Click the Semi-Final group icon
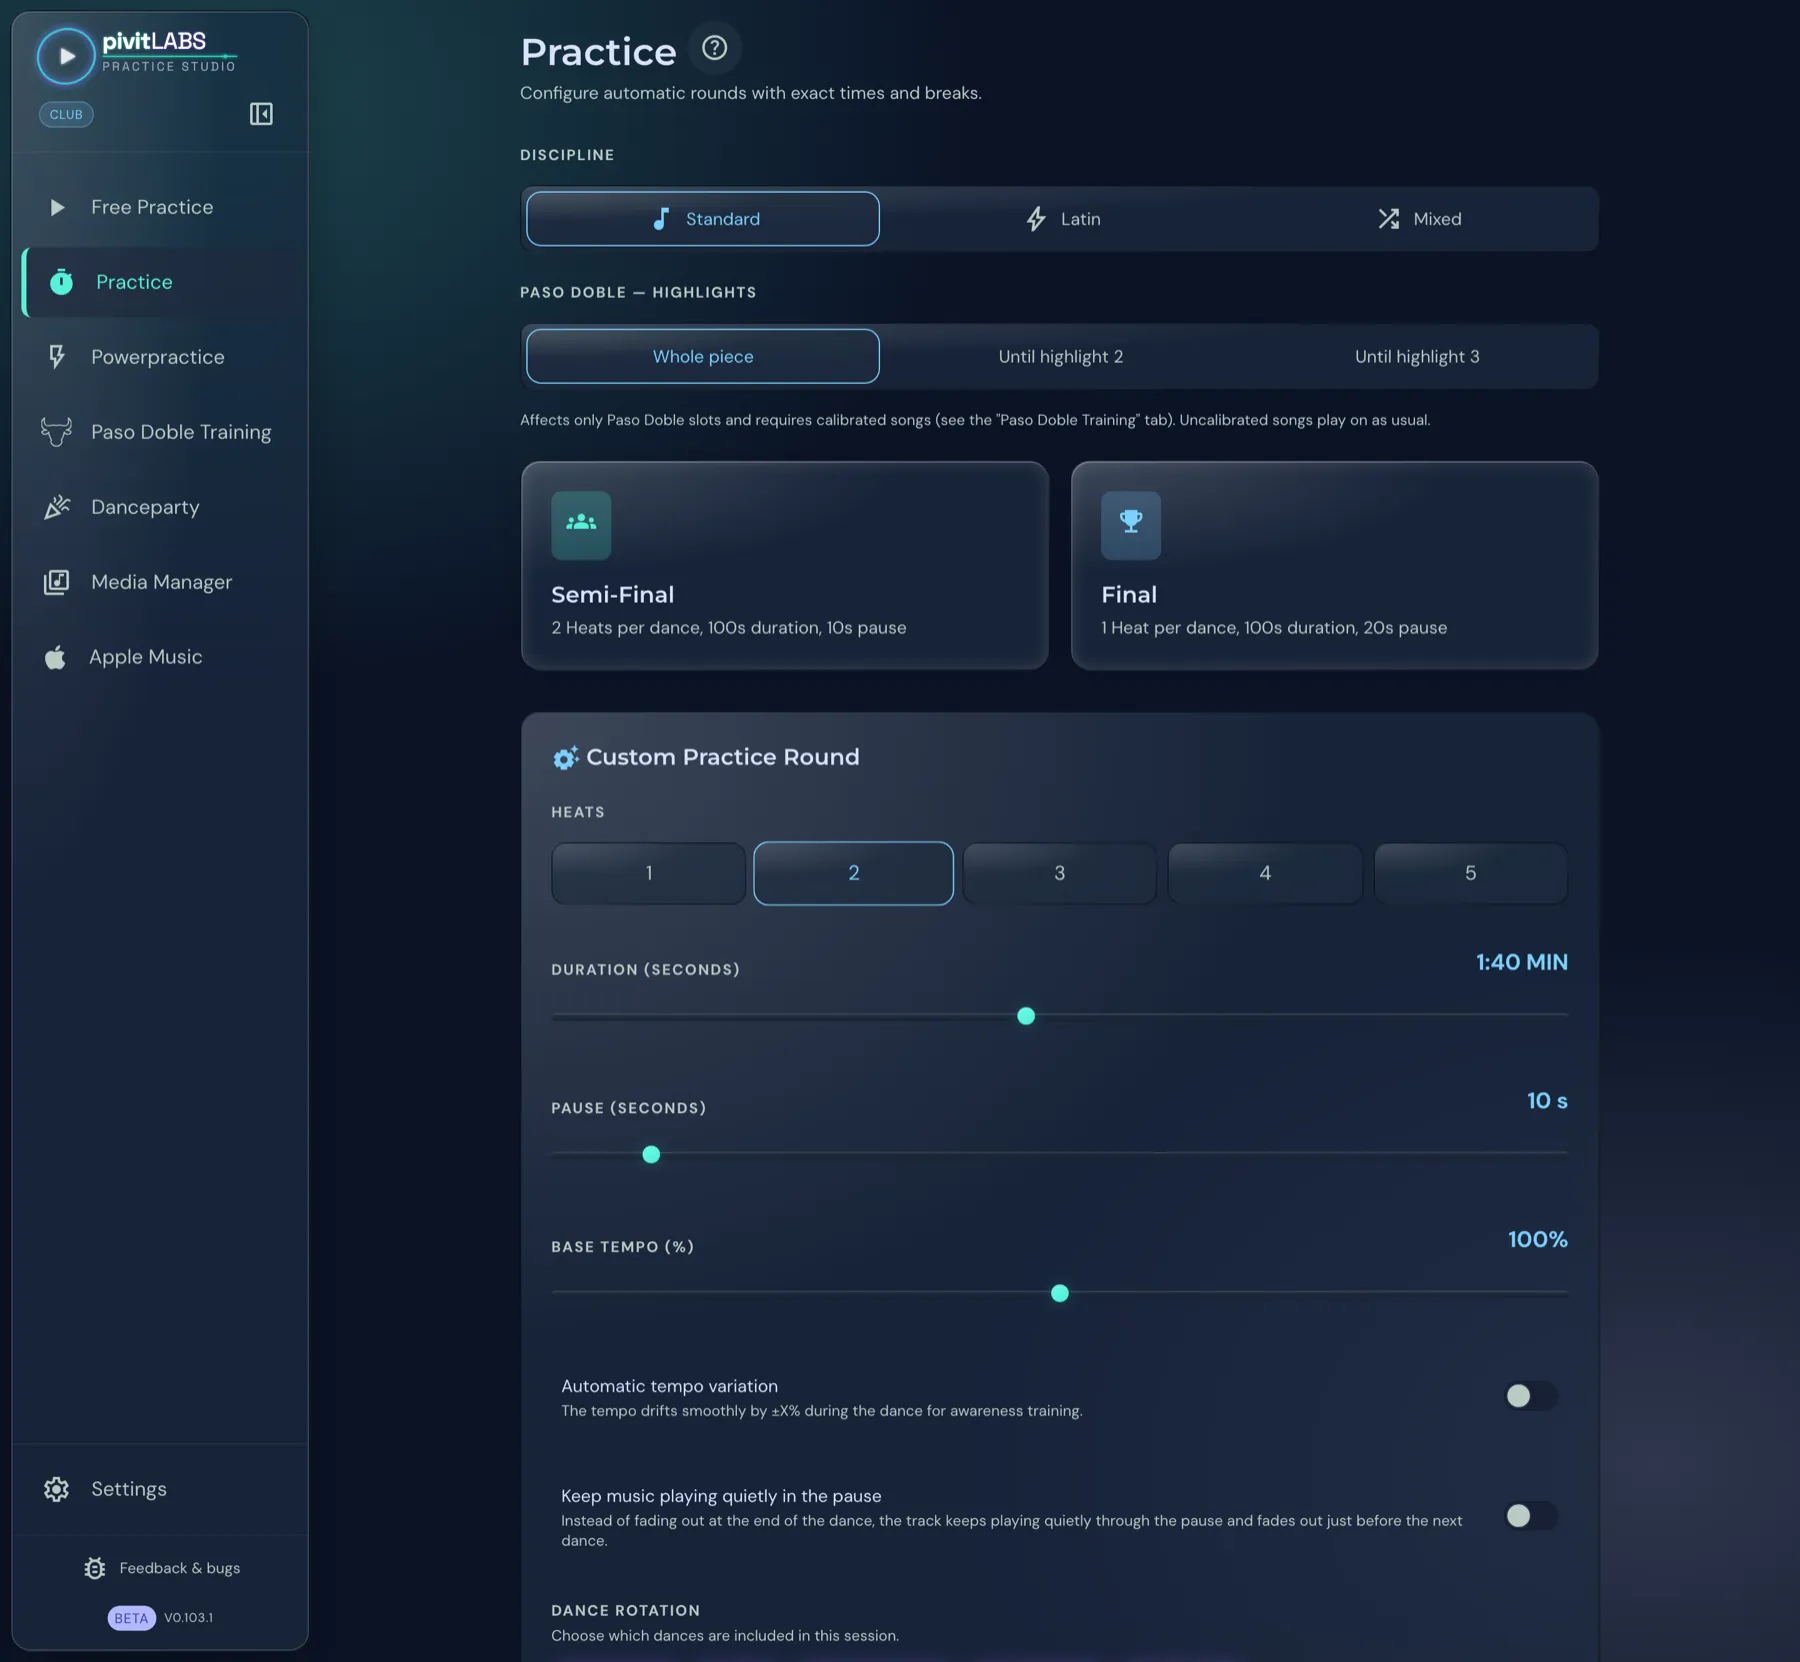1800x1662 pixels. click(x=581, y=524)
